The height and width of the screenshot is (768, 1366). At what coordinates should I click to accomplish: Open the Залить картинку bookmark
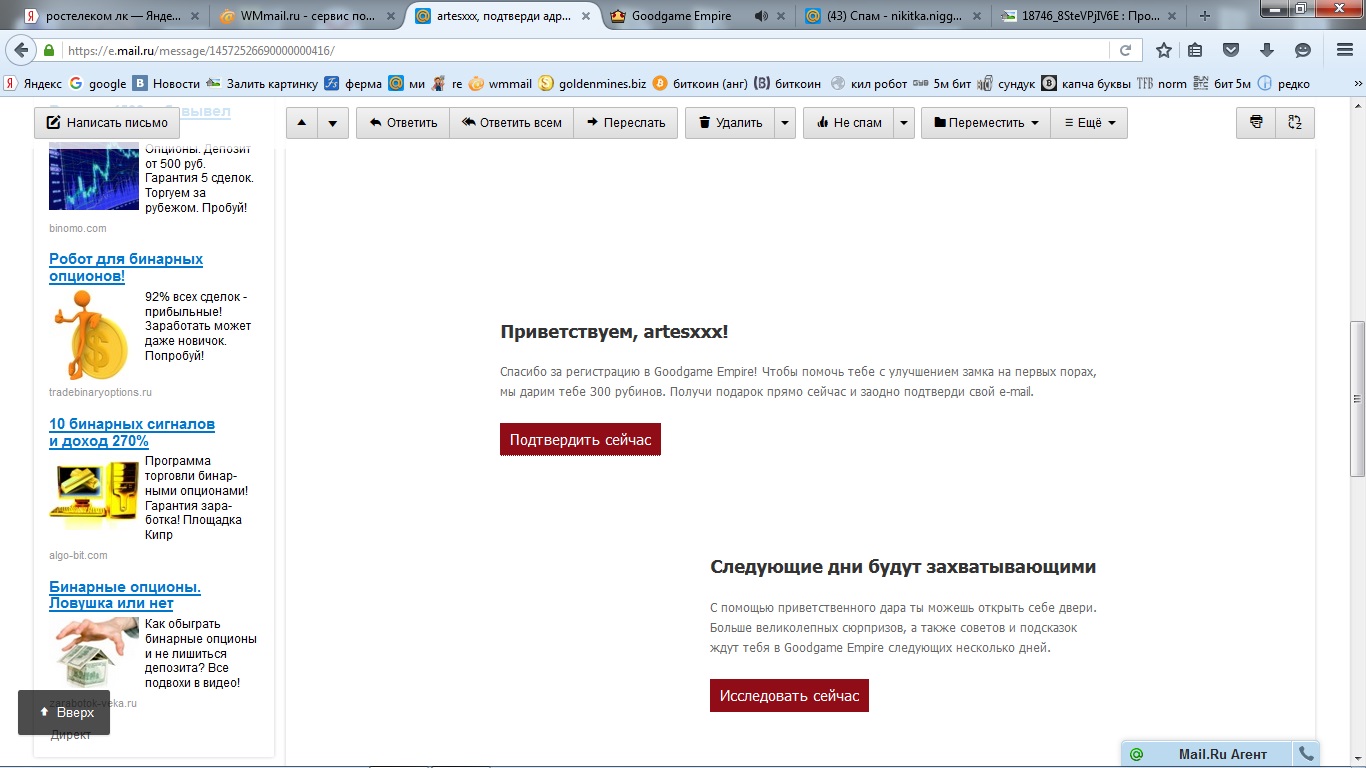point(262,84)
